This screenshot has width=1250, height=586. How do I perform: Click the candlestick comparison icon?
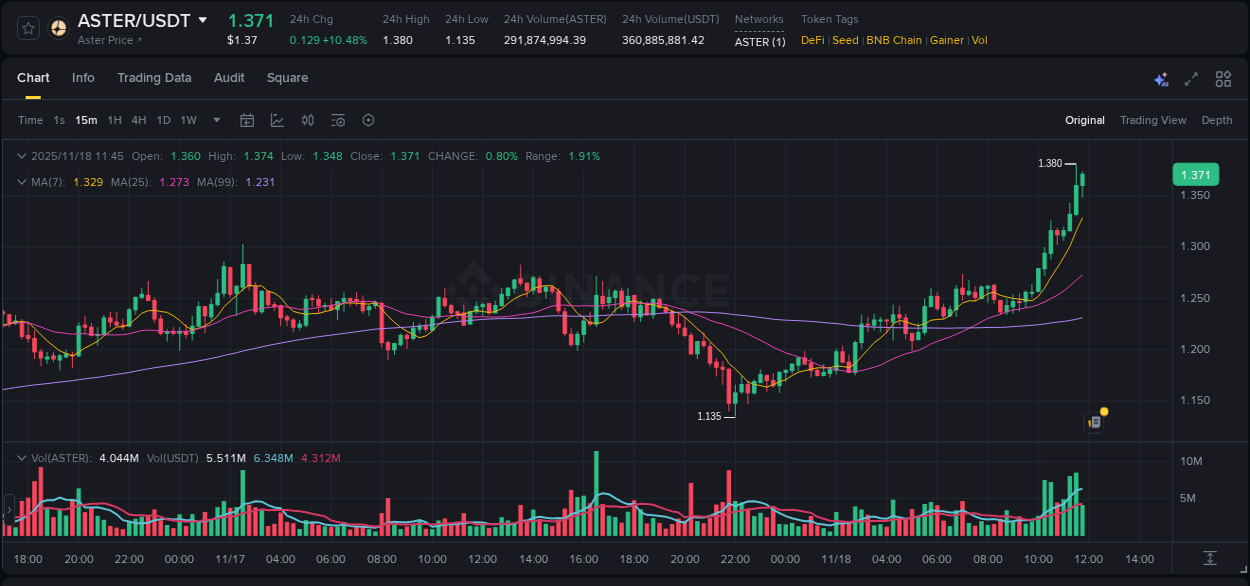[307, 120]
